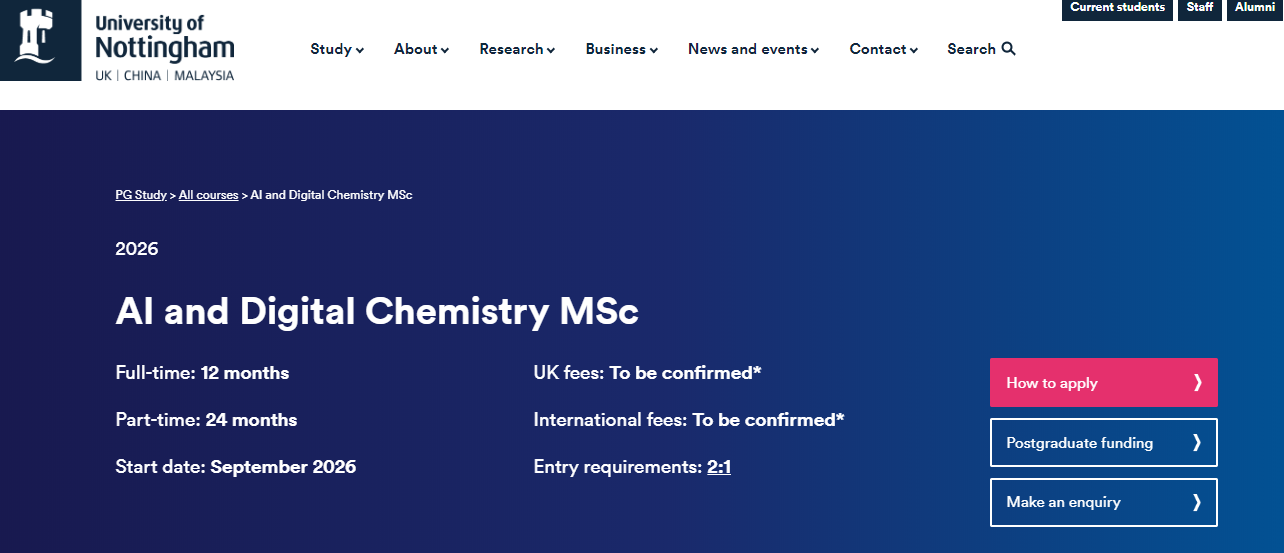Click the magnifier icon next to Search

point(1008,49)
